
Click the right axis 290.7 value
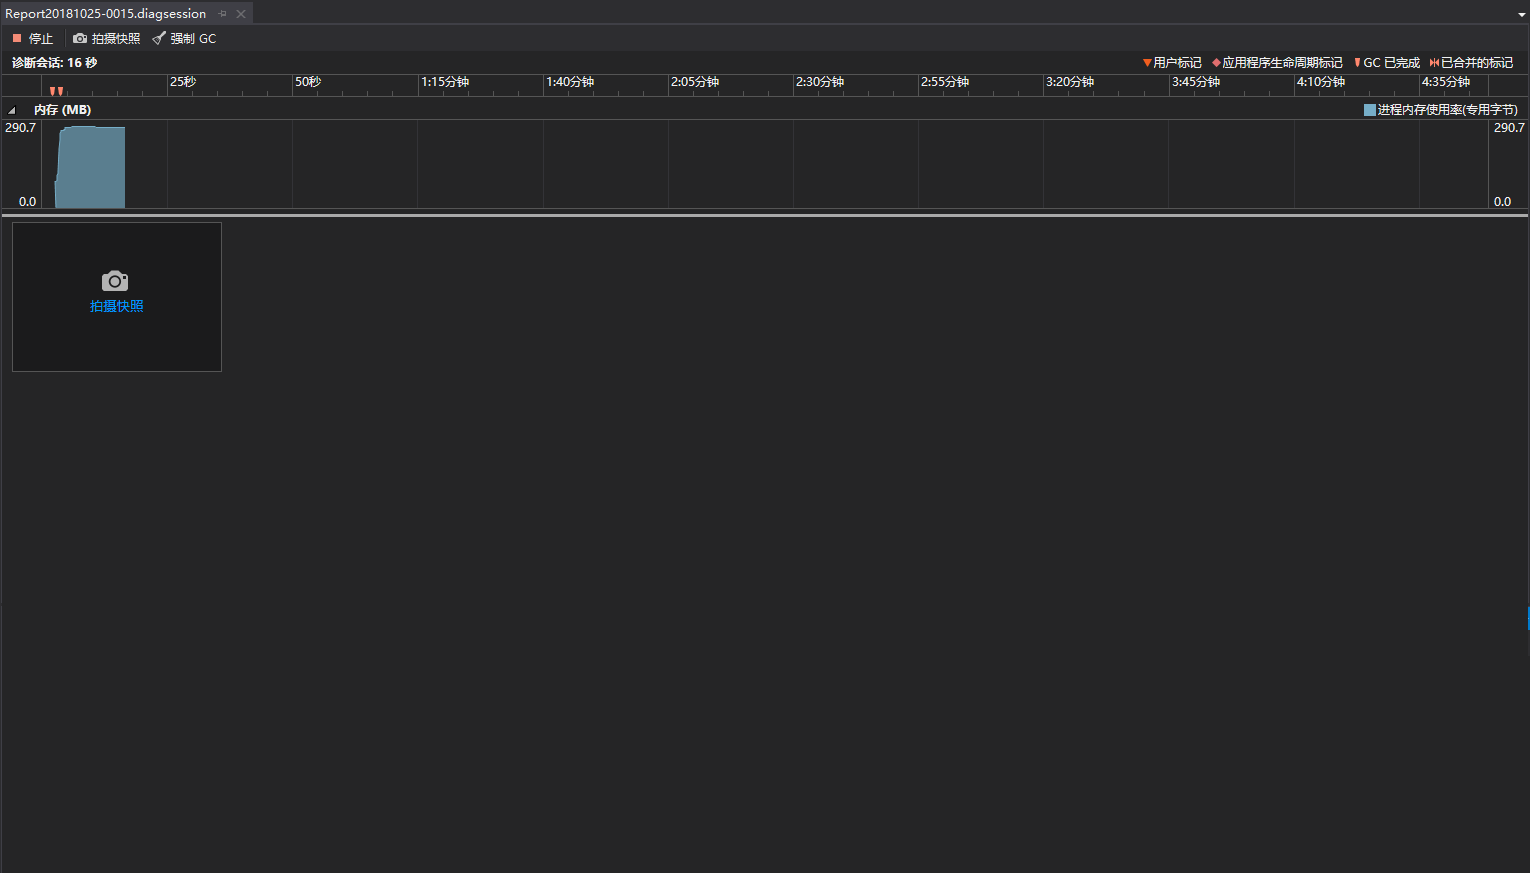click(x=1509, y=128)
